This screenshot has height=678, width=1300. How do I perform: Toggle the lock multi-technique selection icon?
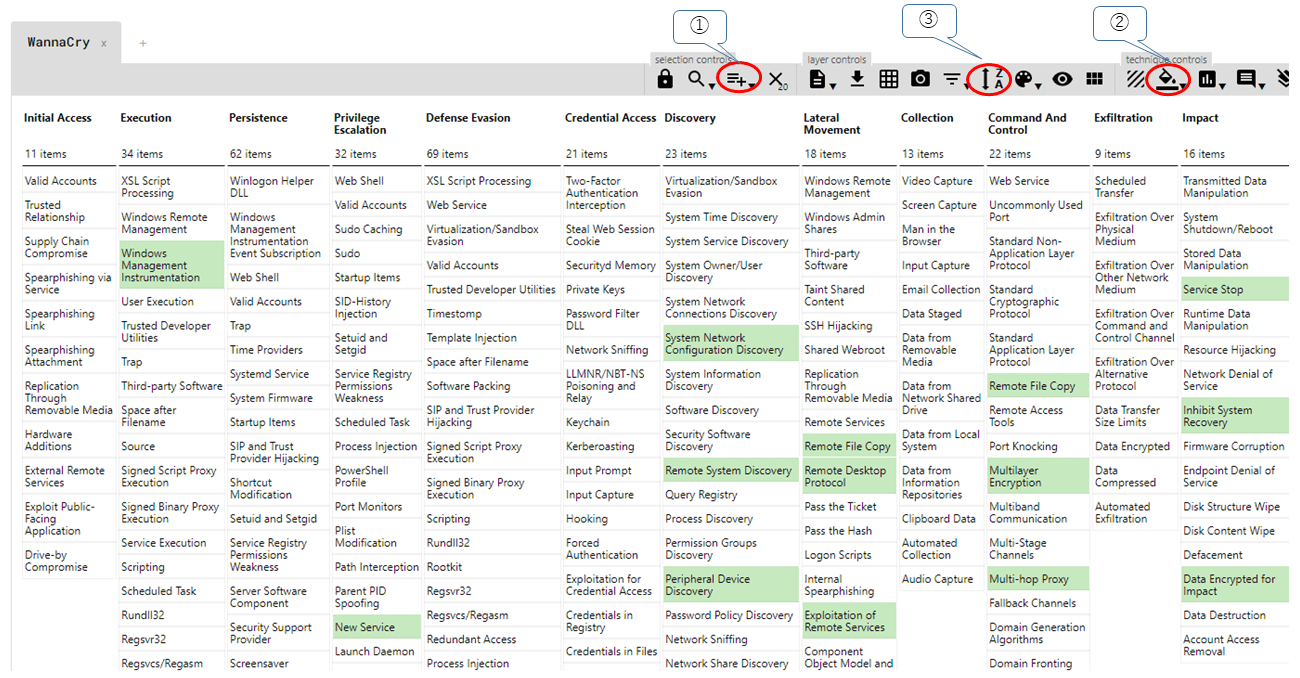[665, 79]
